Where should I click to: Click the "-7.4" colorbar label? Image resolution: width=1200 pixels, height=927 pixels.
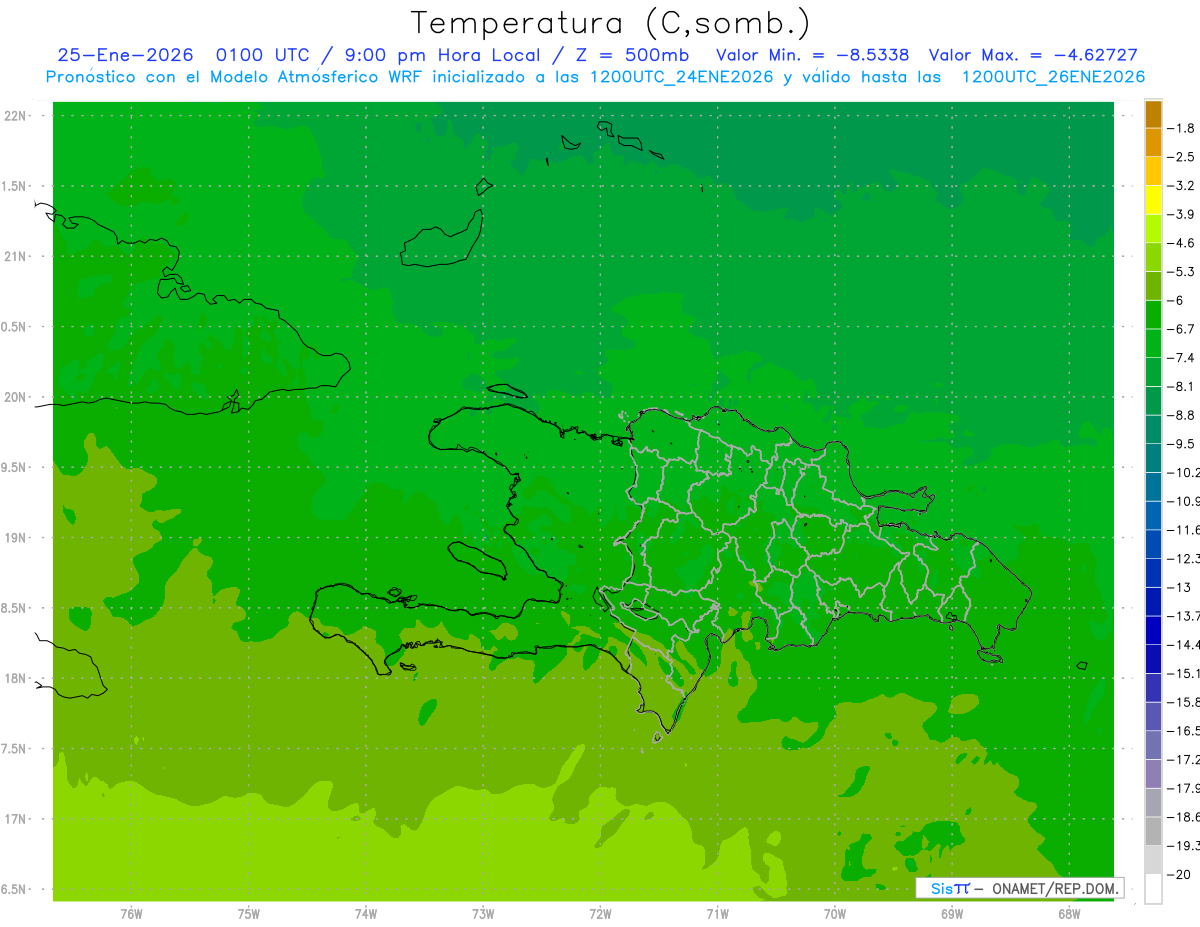pyautogui.click(x=1181, y=358)
